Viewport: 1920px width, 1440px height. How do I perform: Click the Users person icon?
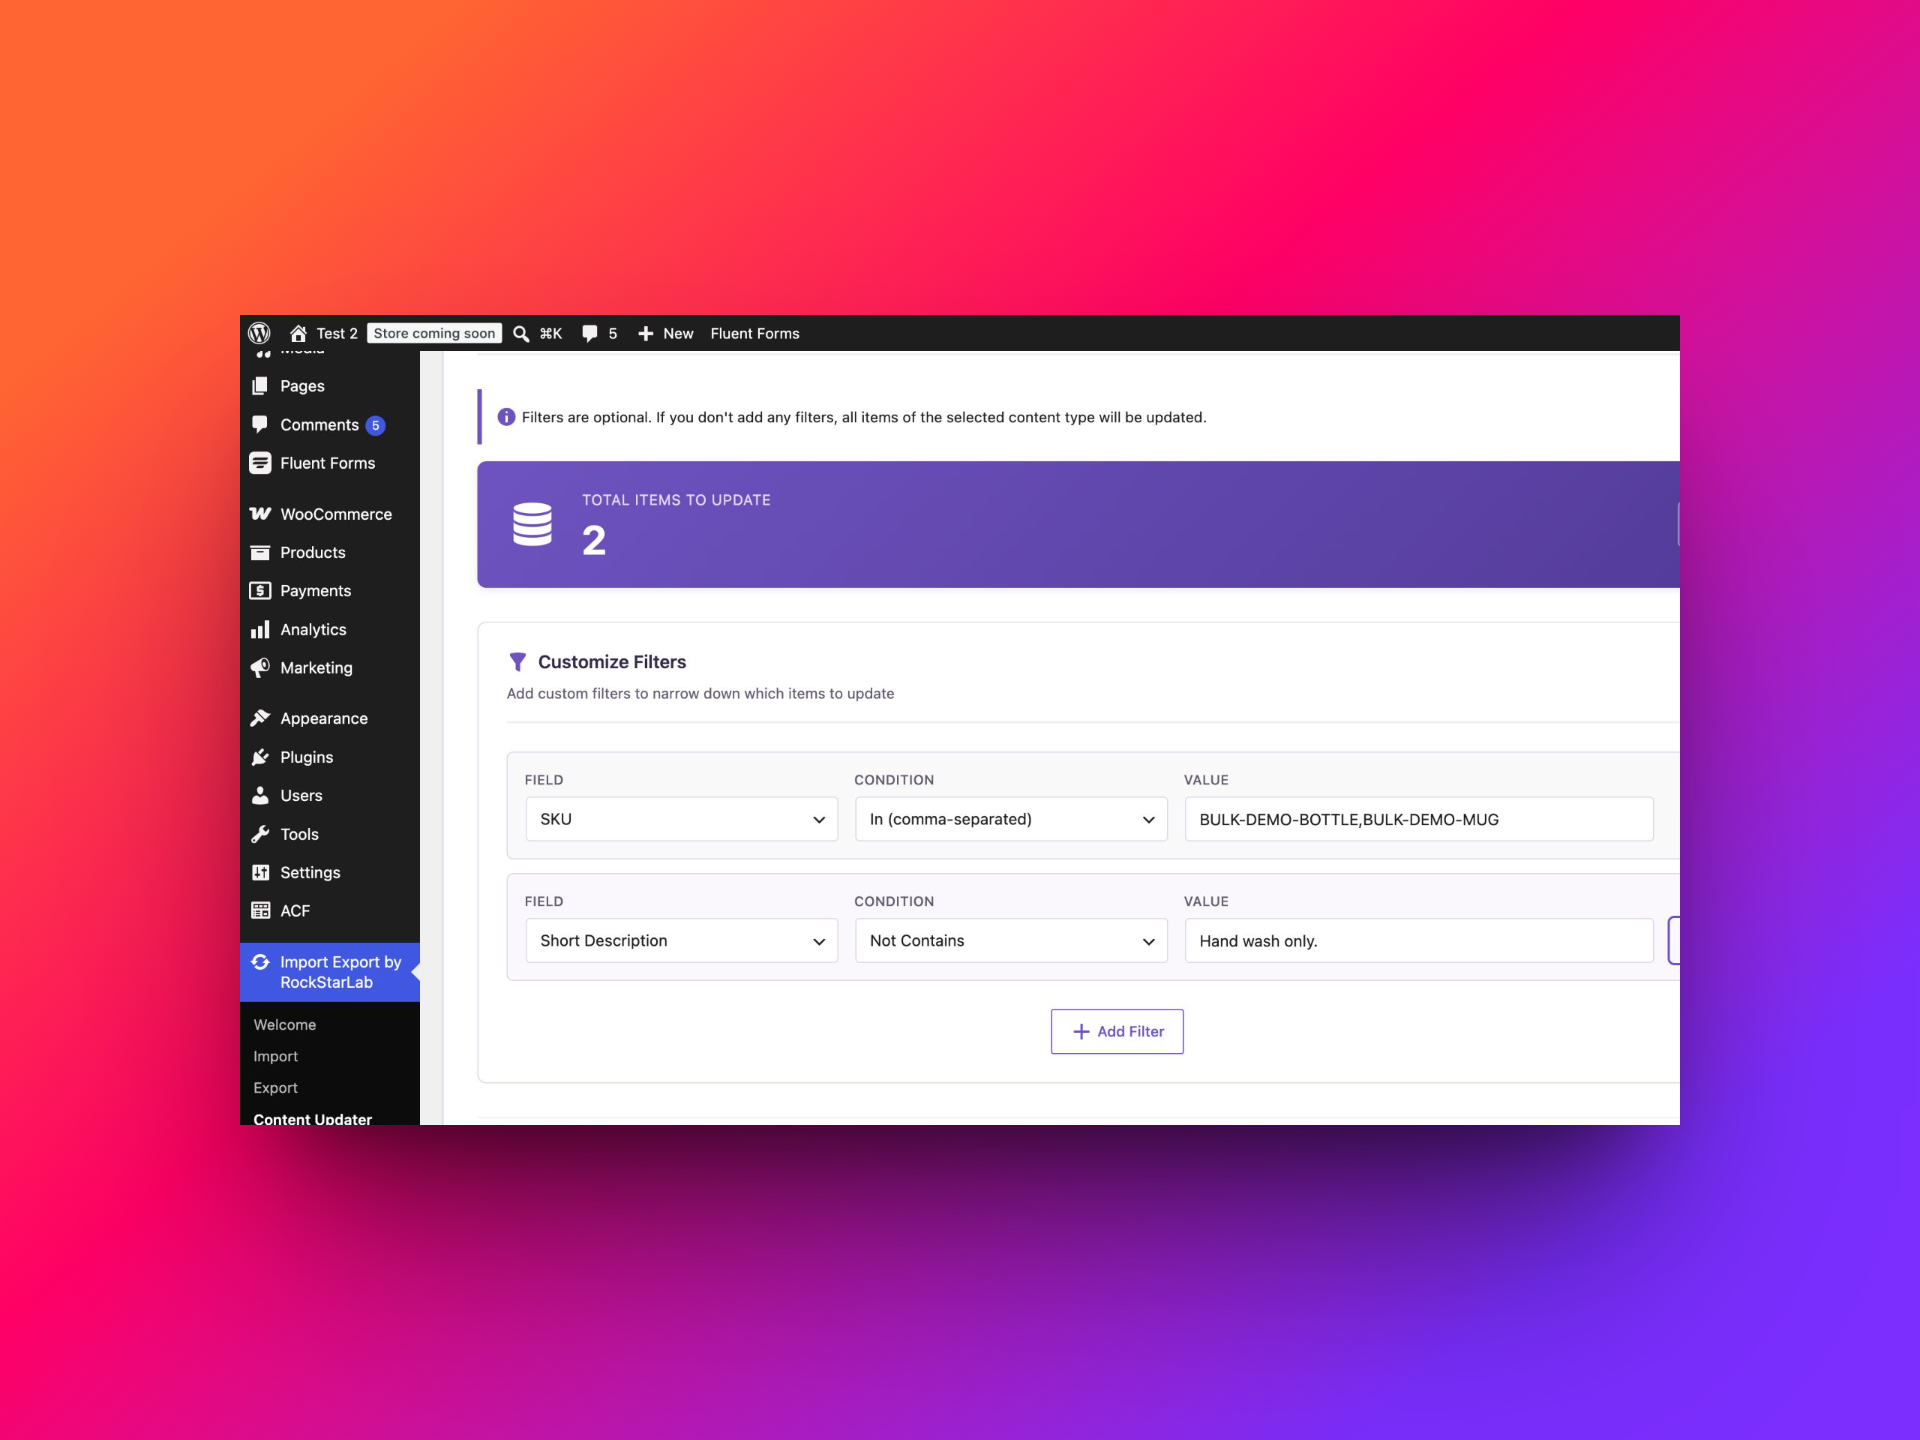(x=260, y=795)
